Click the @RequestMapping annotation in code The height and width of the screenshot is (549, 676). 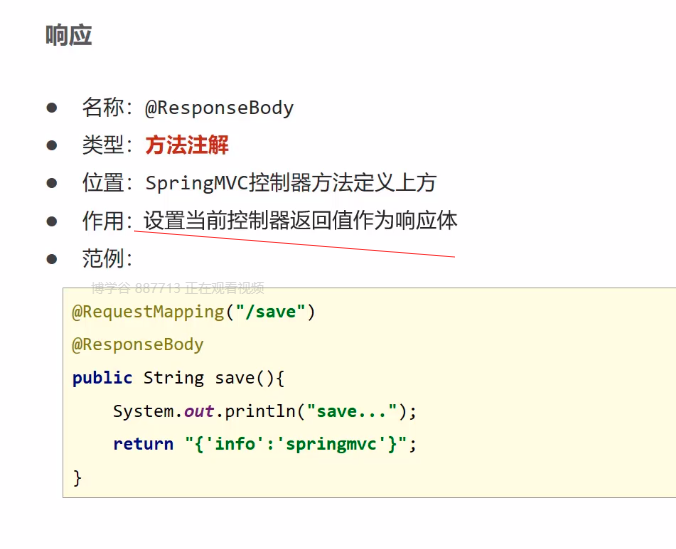pyautogui.click(x=148, y=312)
